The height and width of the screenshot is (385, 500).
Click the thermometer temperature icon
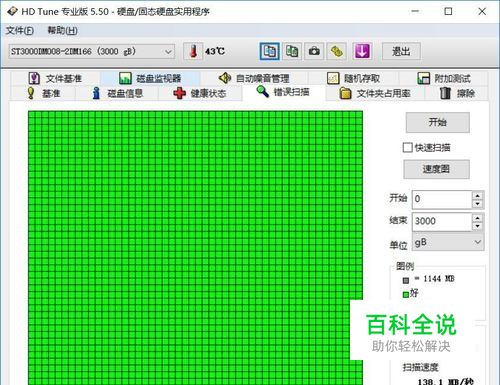click(x=193, y=51)
